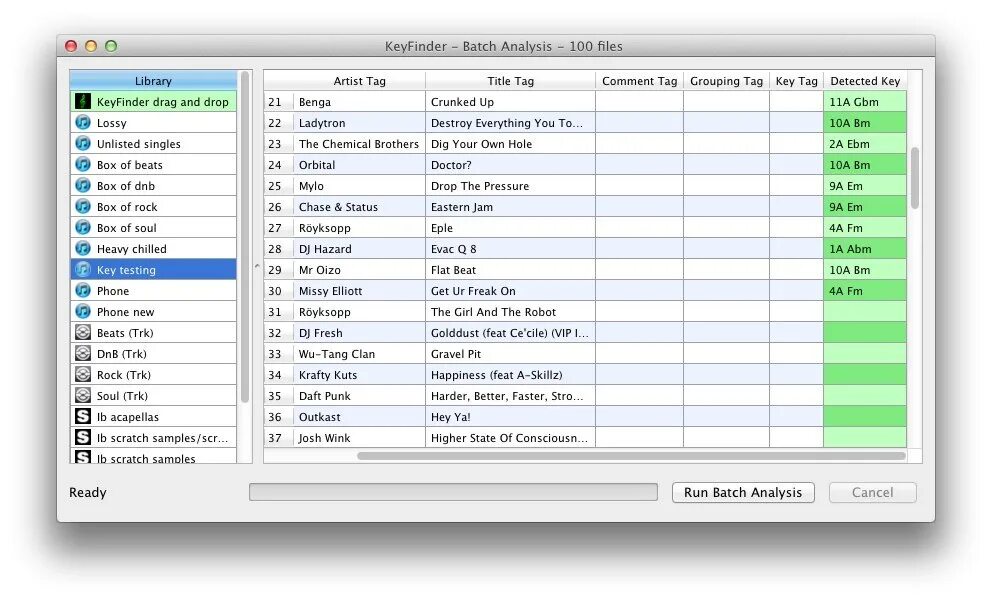Select The Chemical Brothers artist cell
The image size is (992, 601).
359,144
